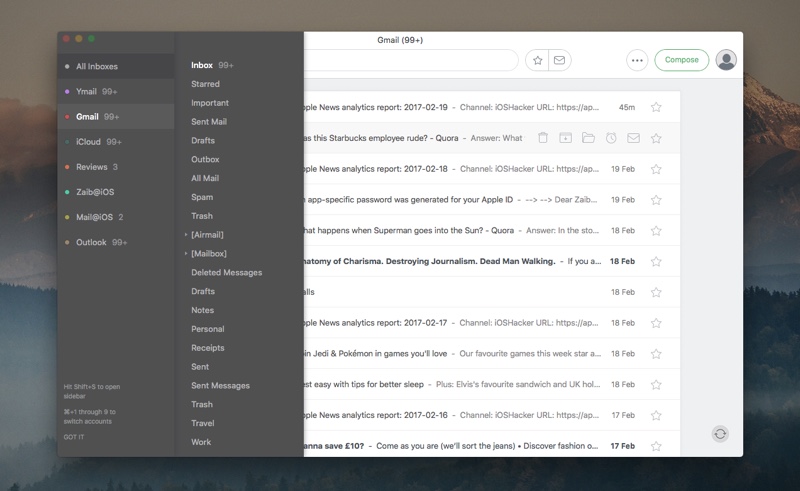Star the Superman goes into the Sun email
The image size is (800, 491).
(x=656, y=230)
